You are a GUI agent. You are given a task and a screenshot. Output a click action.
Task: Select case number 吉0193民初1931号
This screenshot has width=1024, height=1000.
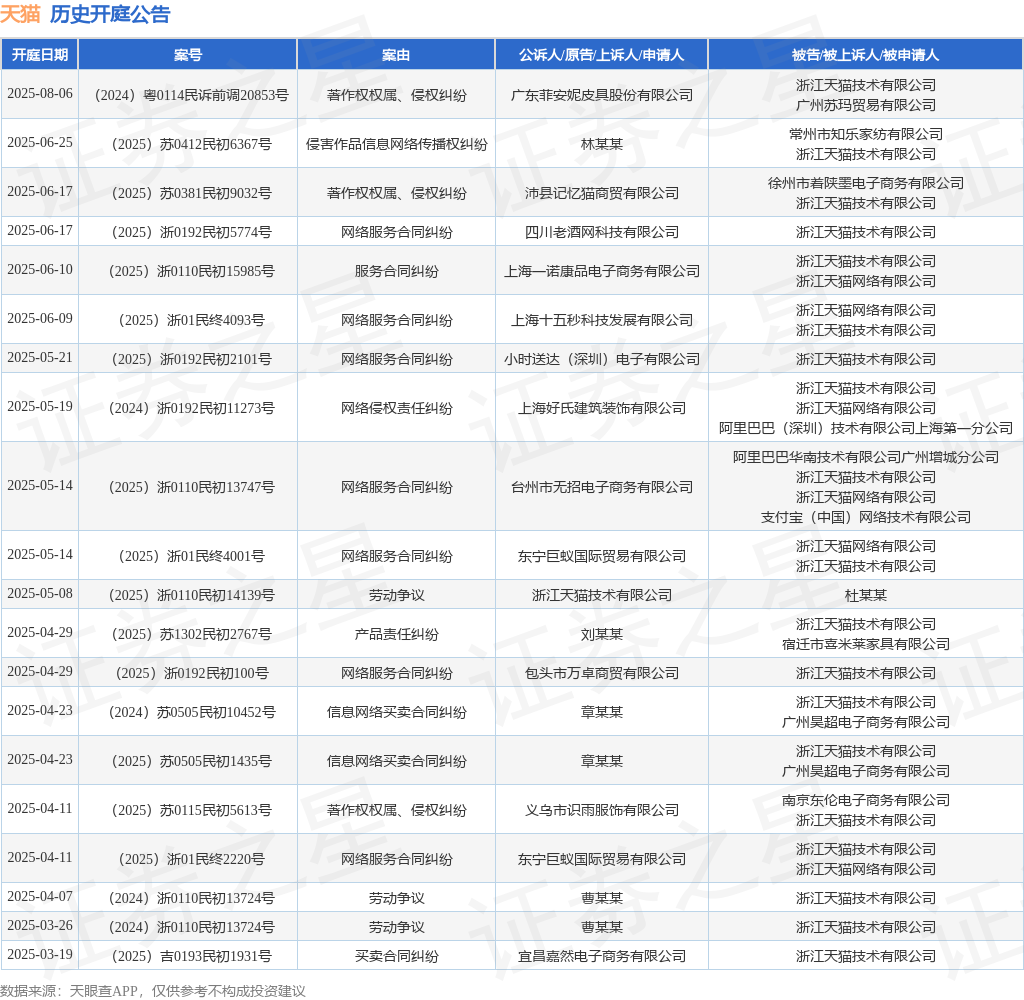pyautogui.click(x=216, y=956)
